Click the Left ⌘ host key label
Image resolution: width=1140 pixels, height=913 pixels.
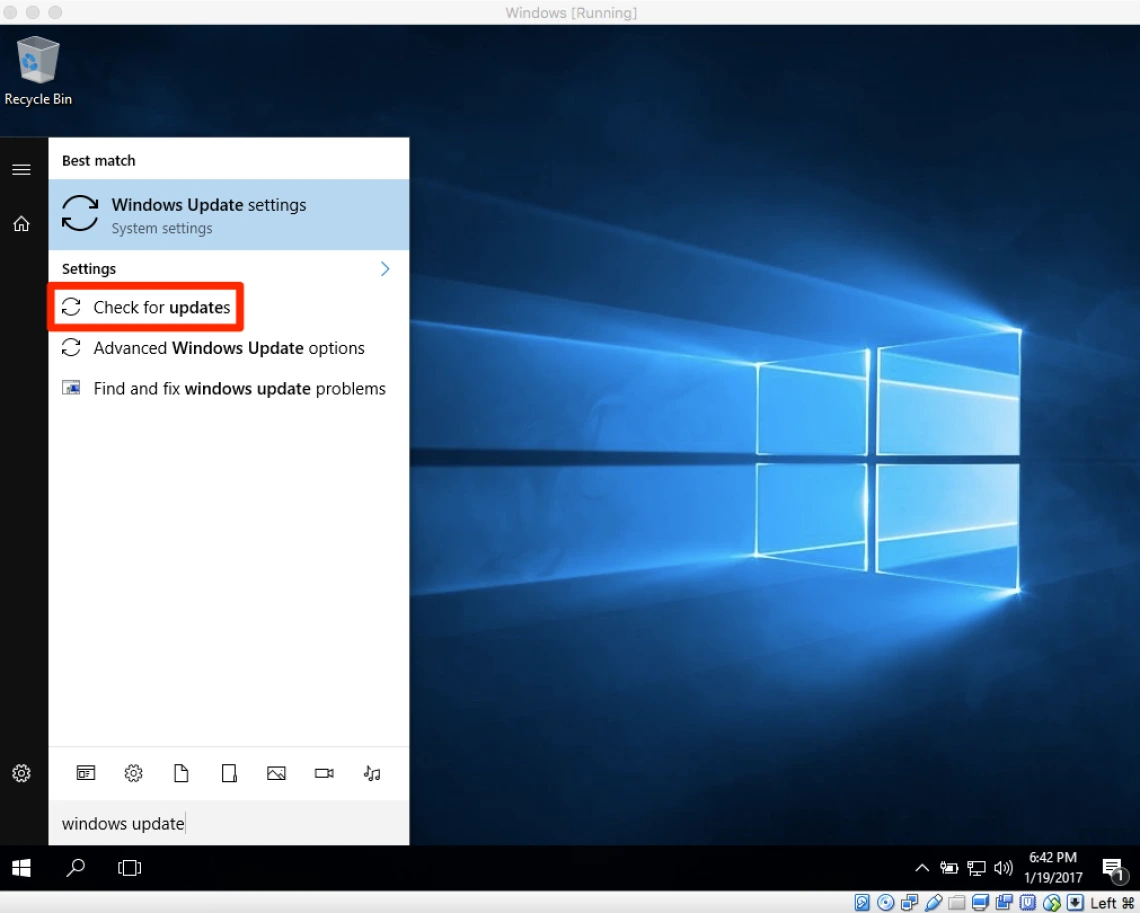(x=1112, y=903)
